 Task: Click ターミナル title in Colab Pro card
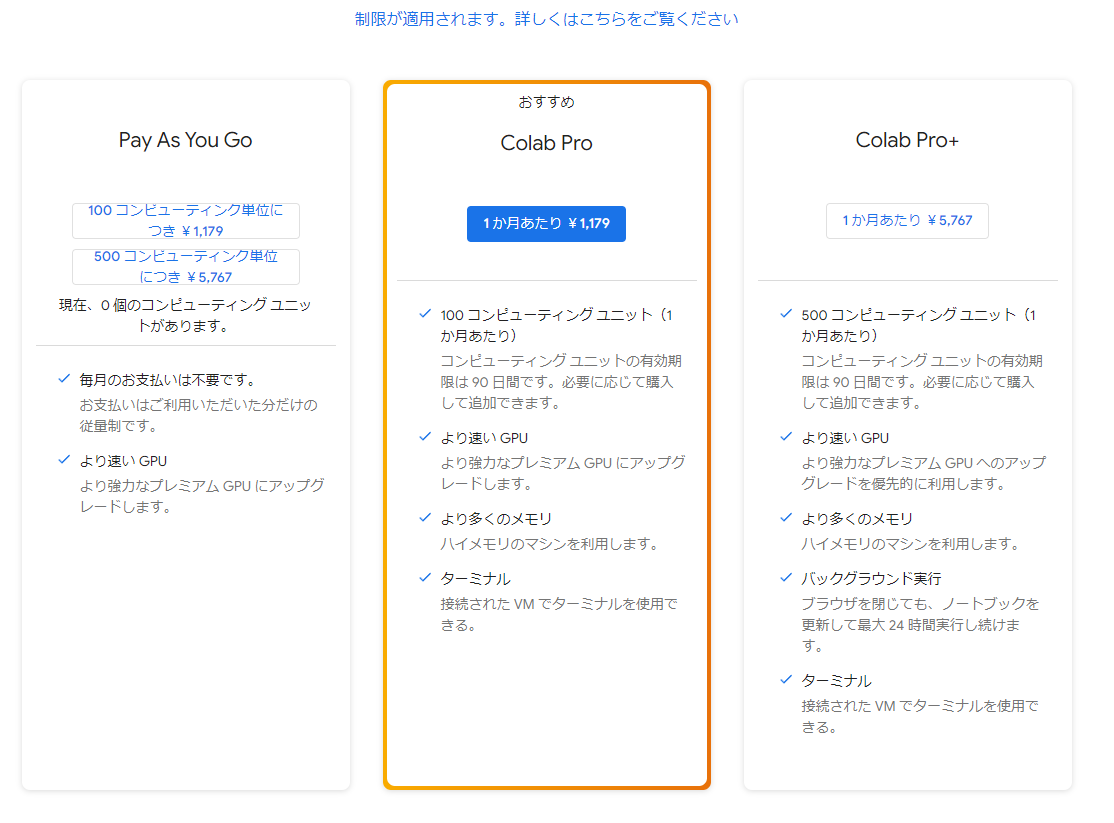point(475,579)
